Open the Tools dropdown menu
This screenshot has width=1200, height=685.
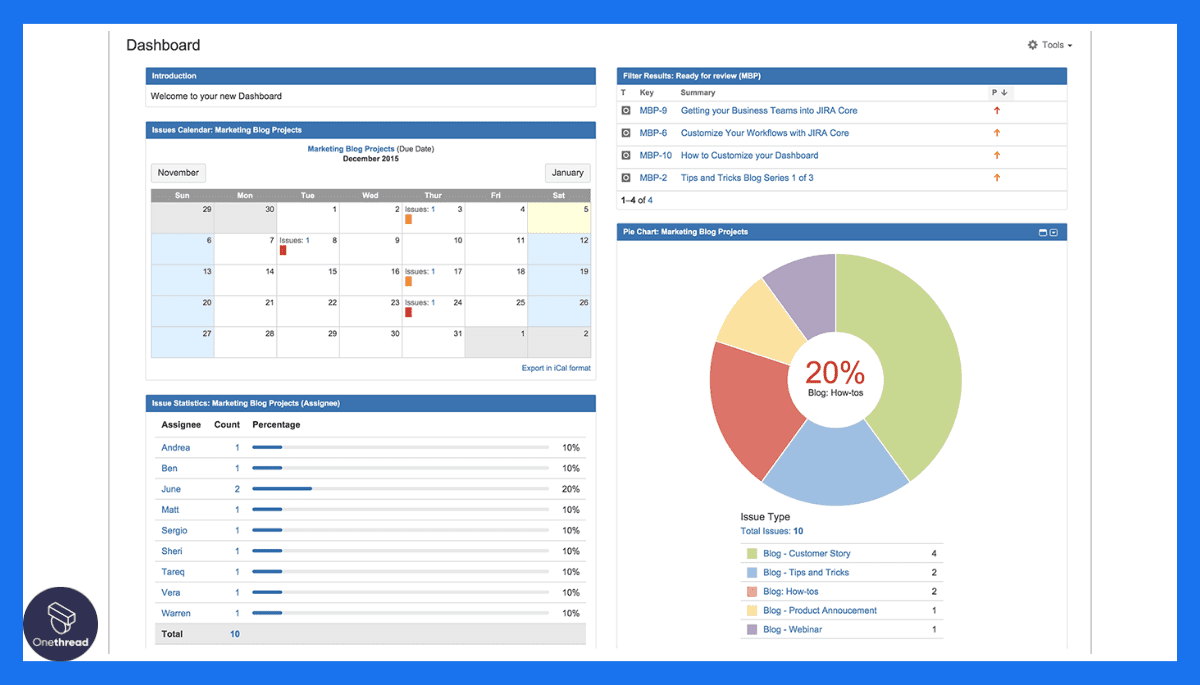tap(1049, 44)
